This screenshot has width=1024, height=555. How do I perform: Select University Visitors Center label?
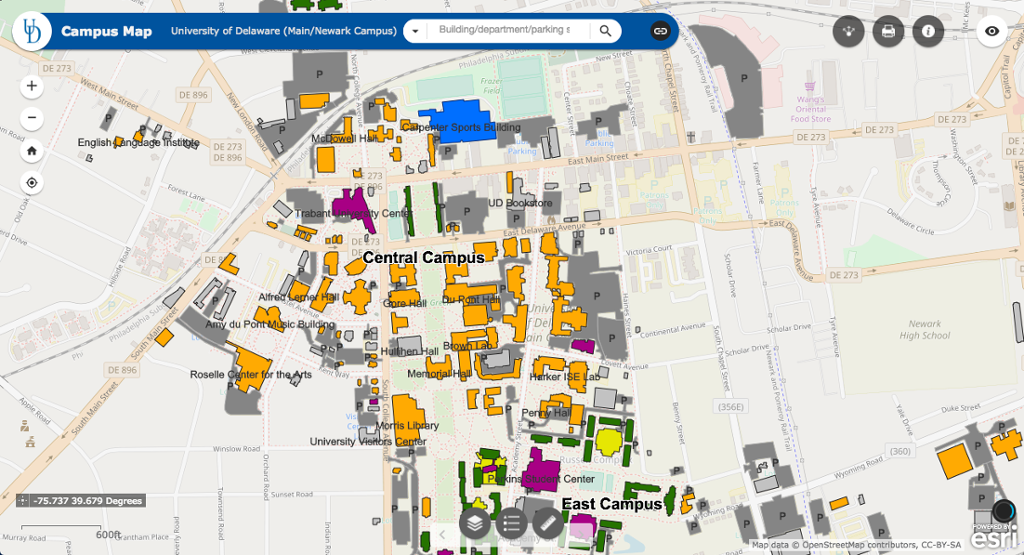[368, 442]
